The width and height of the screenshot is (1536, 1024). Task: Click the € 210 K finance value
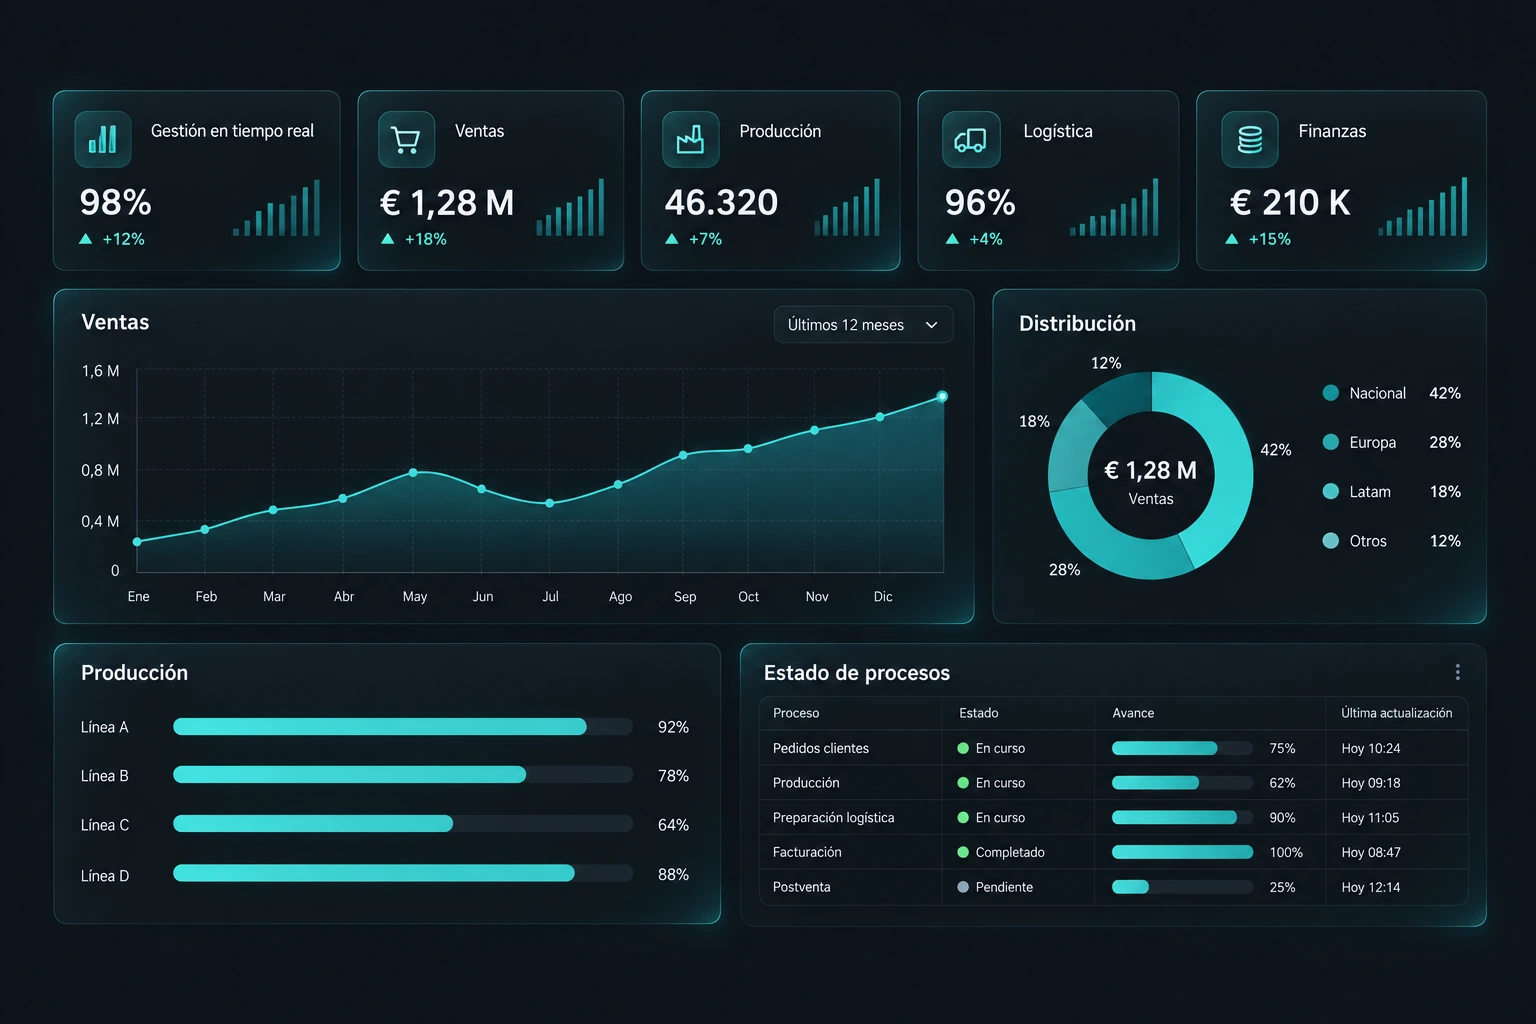tap(1290, 203)
